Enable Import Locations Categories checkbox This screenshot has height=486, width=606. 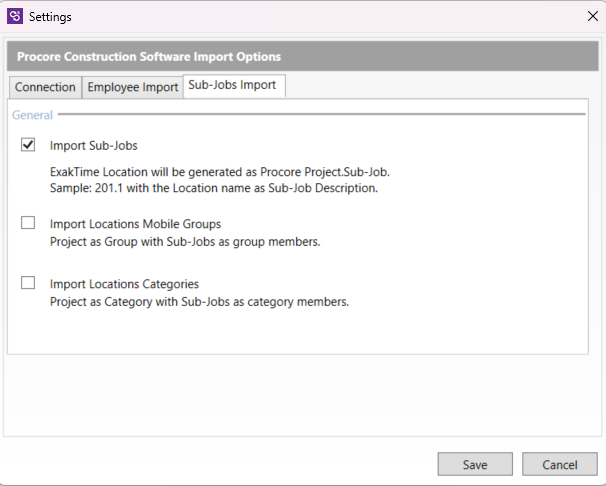[x=28, y=282]
